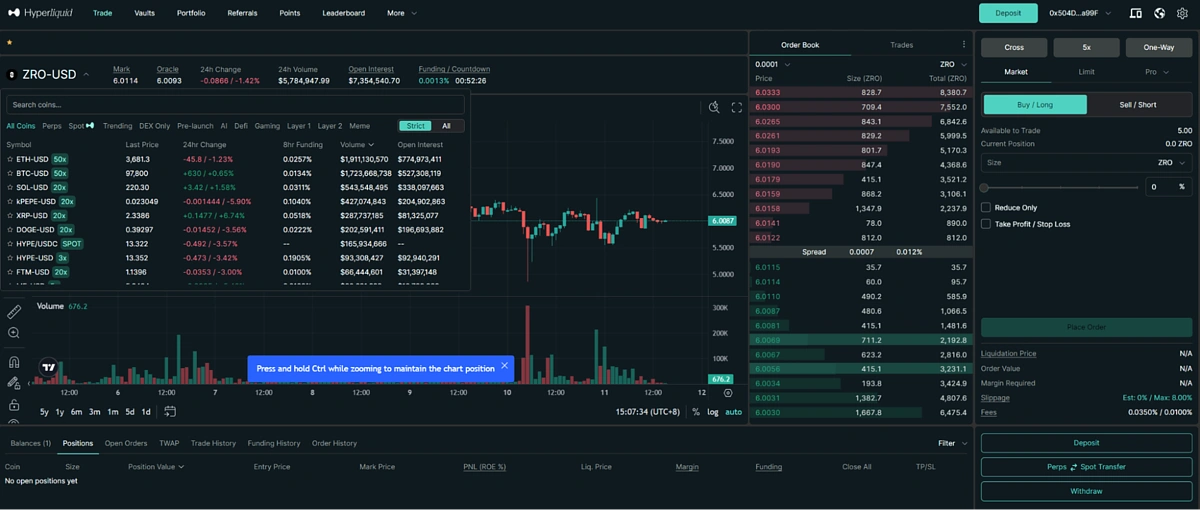
Task: Open the Leaderboard page
Action: coord(343,13)
